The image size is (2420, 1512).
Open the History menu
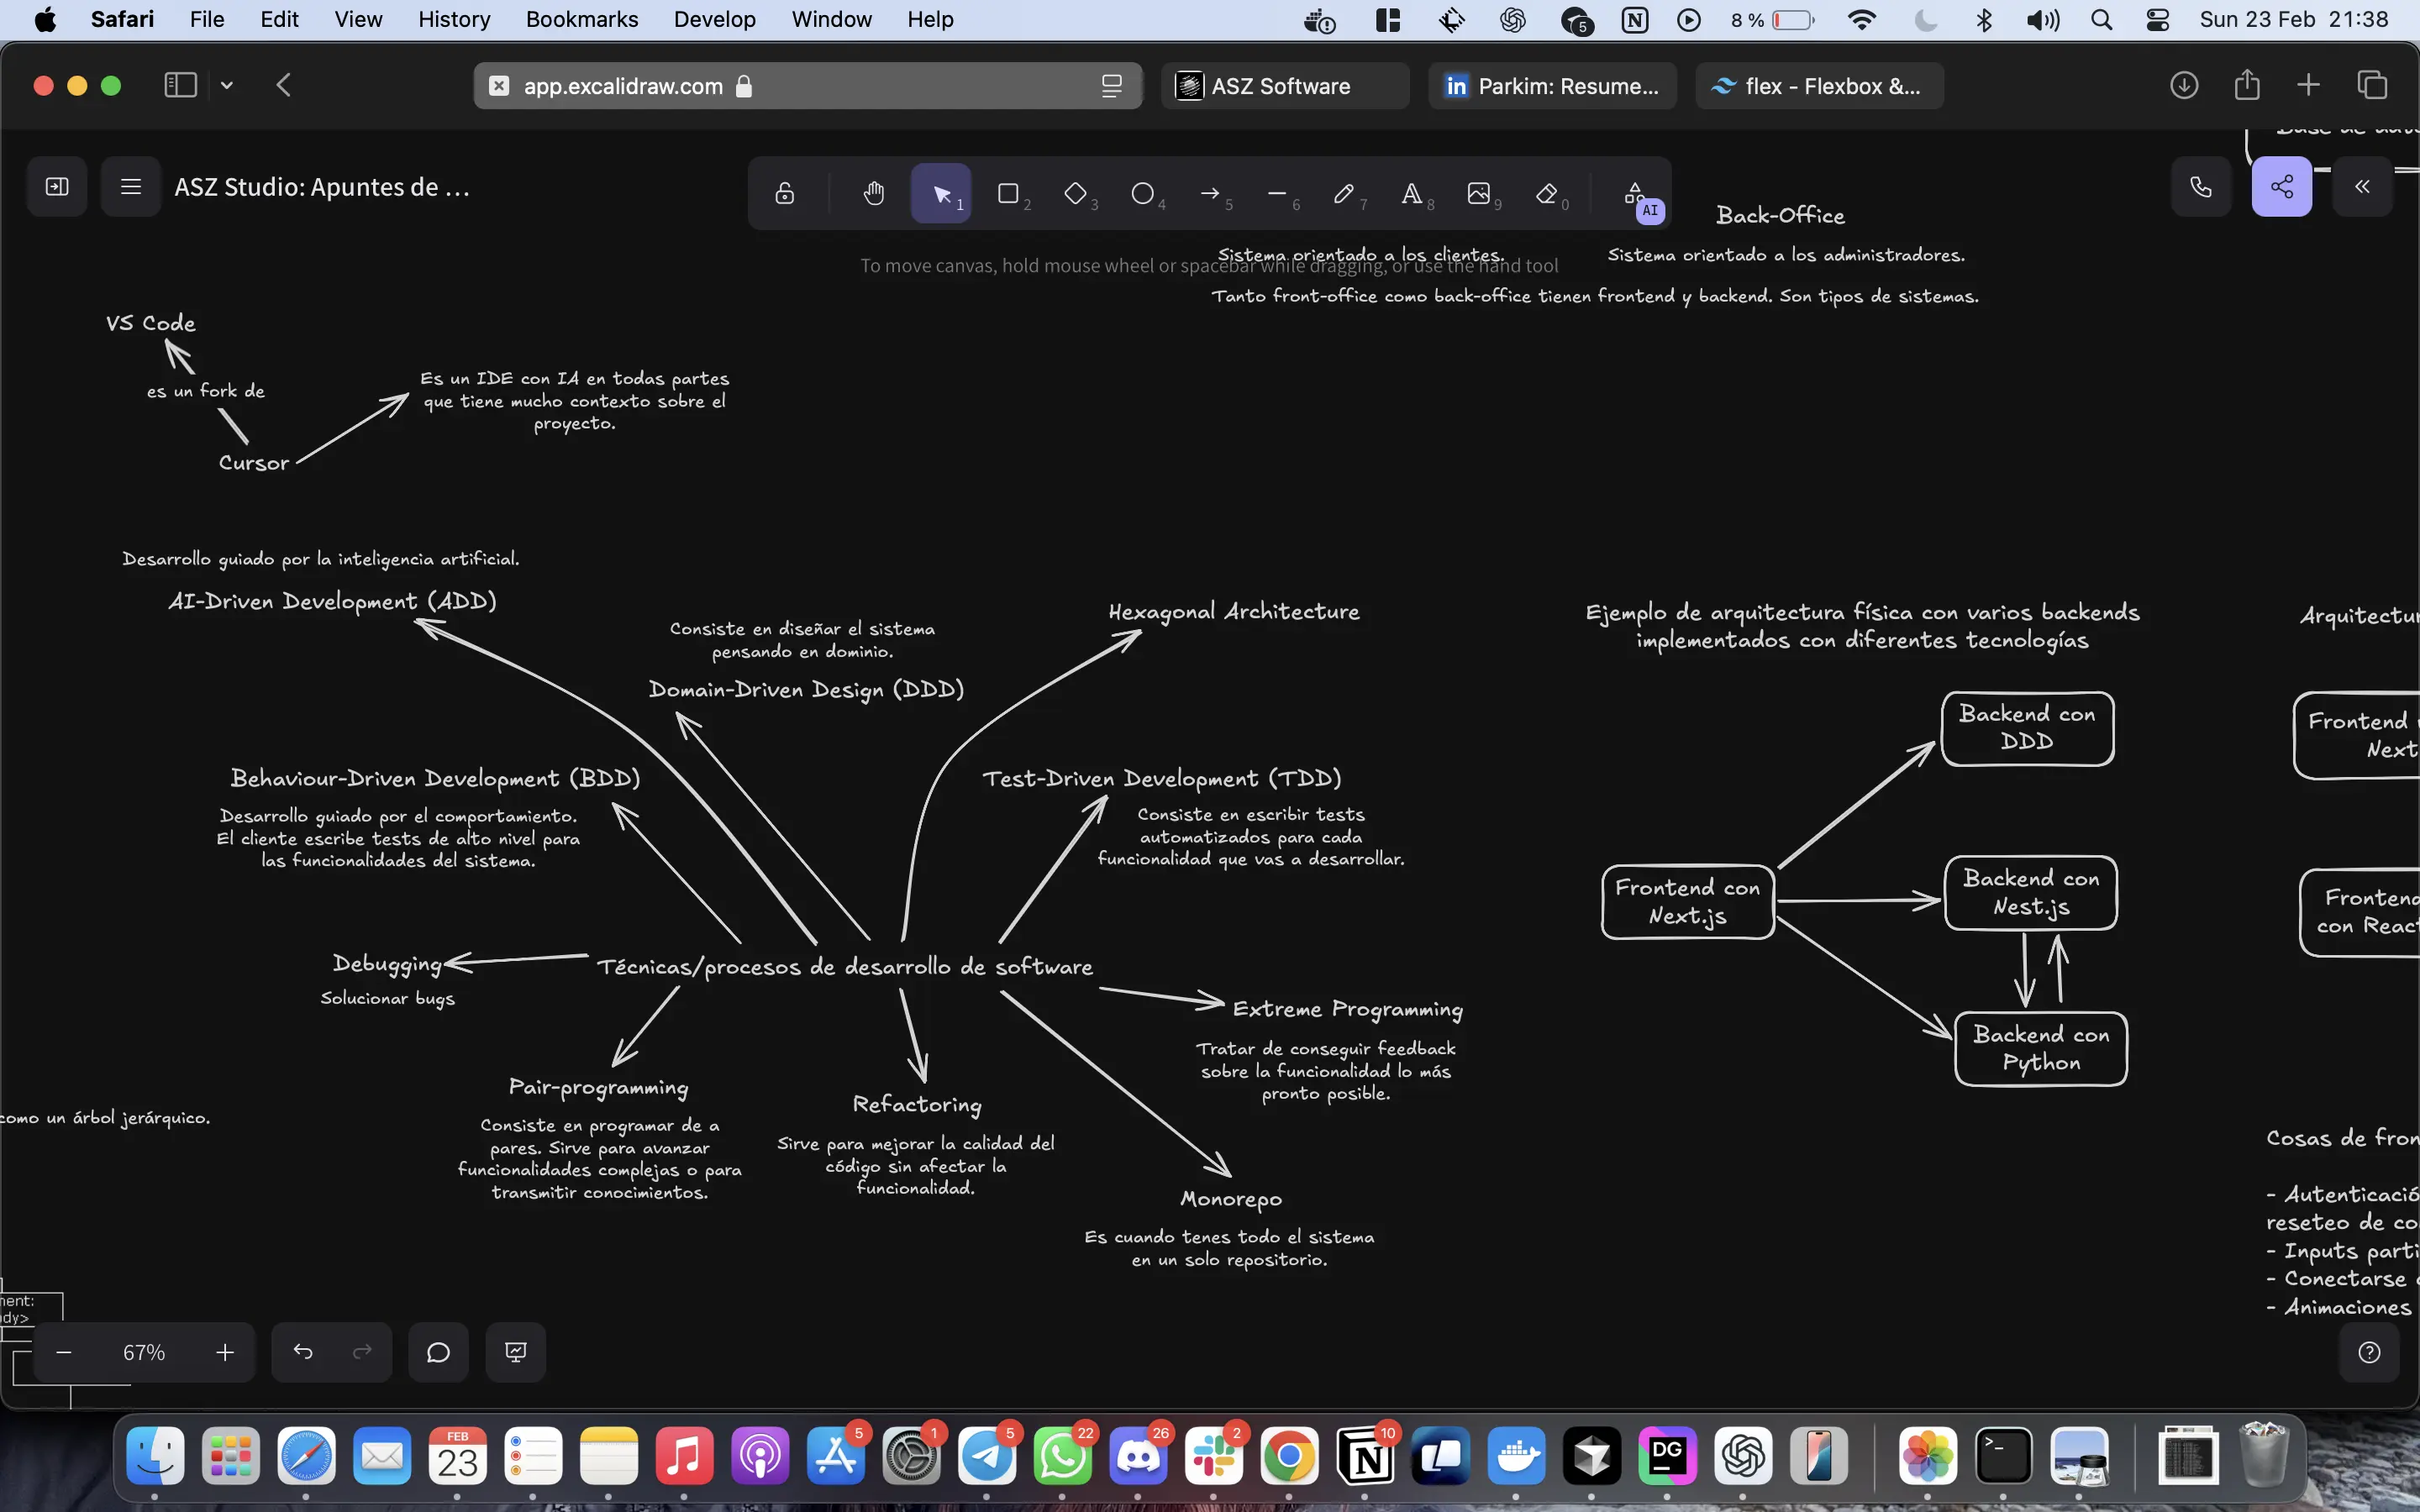coord(454,19)
